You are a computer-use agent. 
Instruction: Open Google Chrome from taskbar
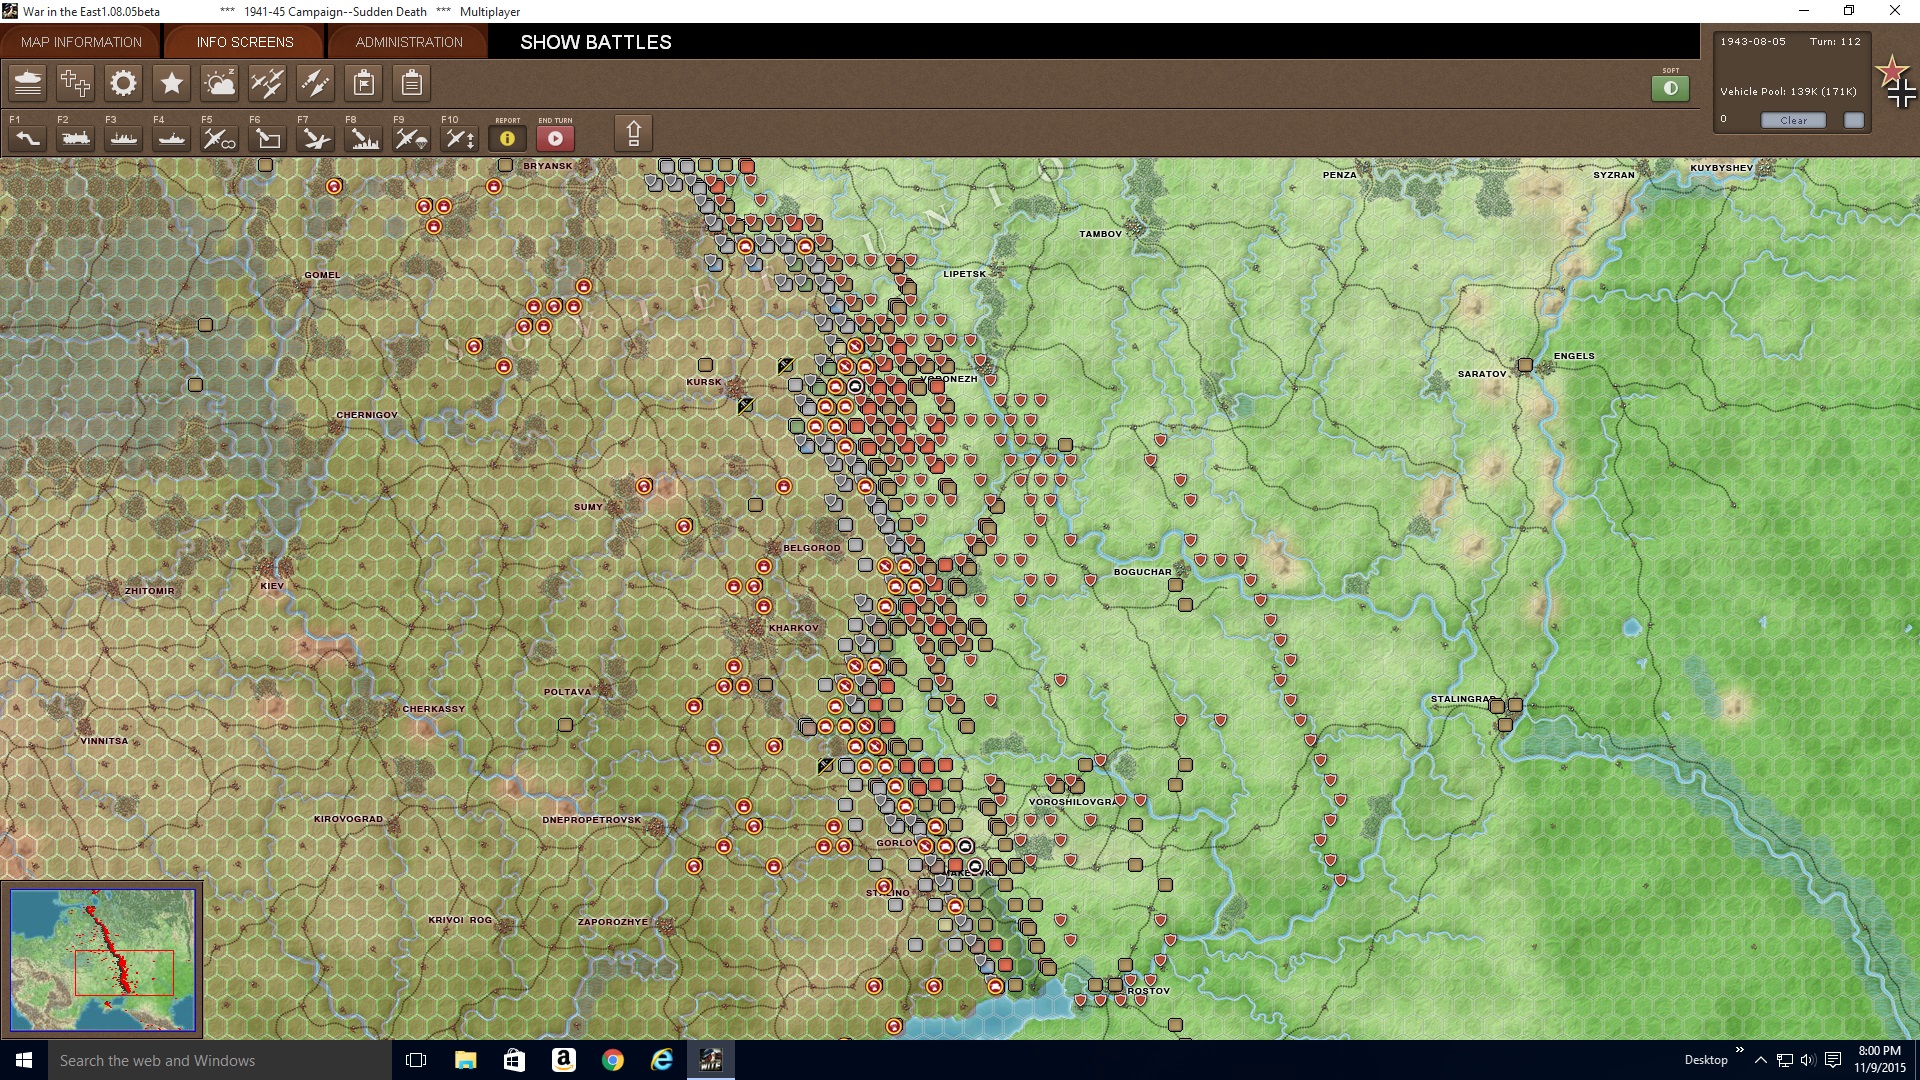click(x=613, y=1060)
